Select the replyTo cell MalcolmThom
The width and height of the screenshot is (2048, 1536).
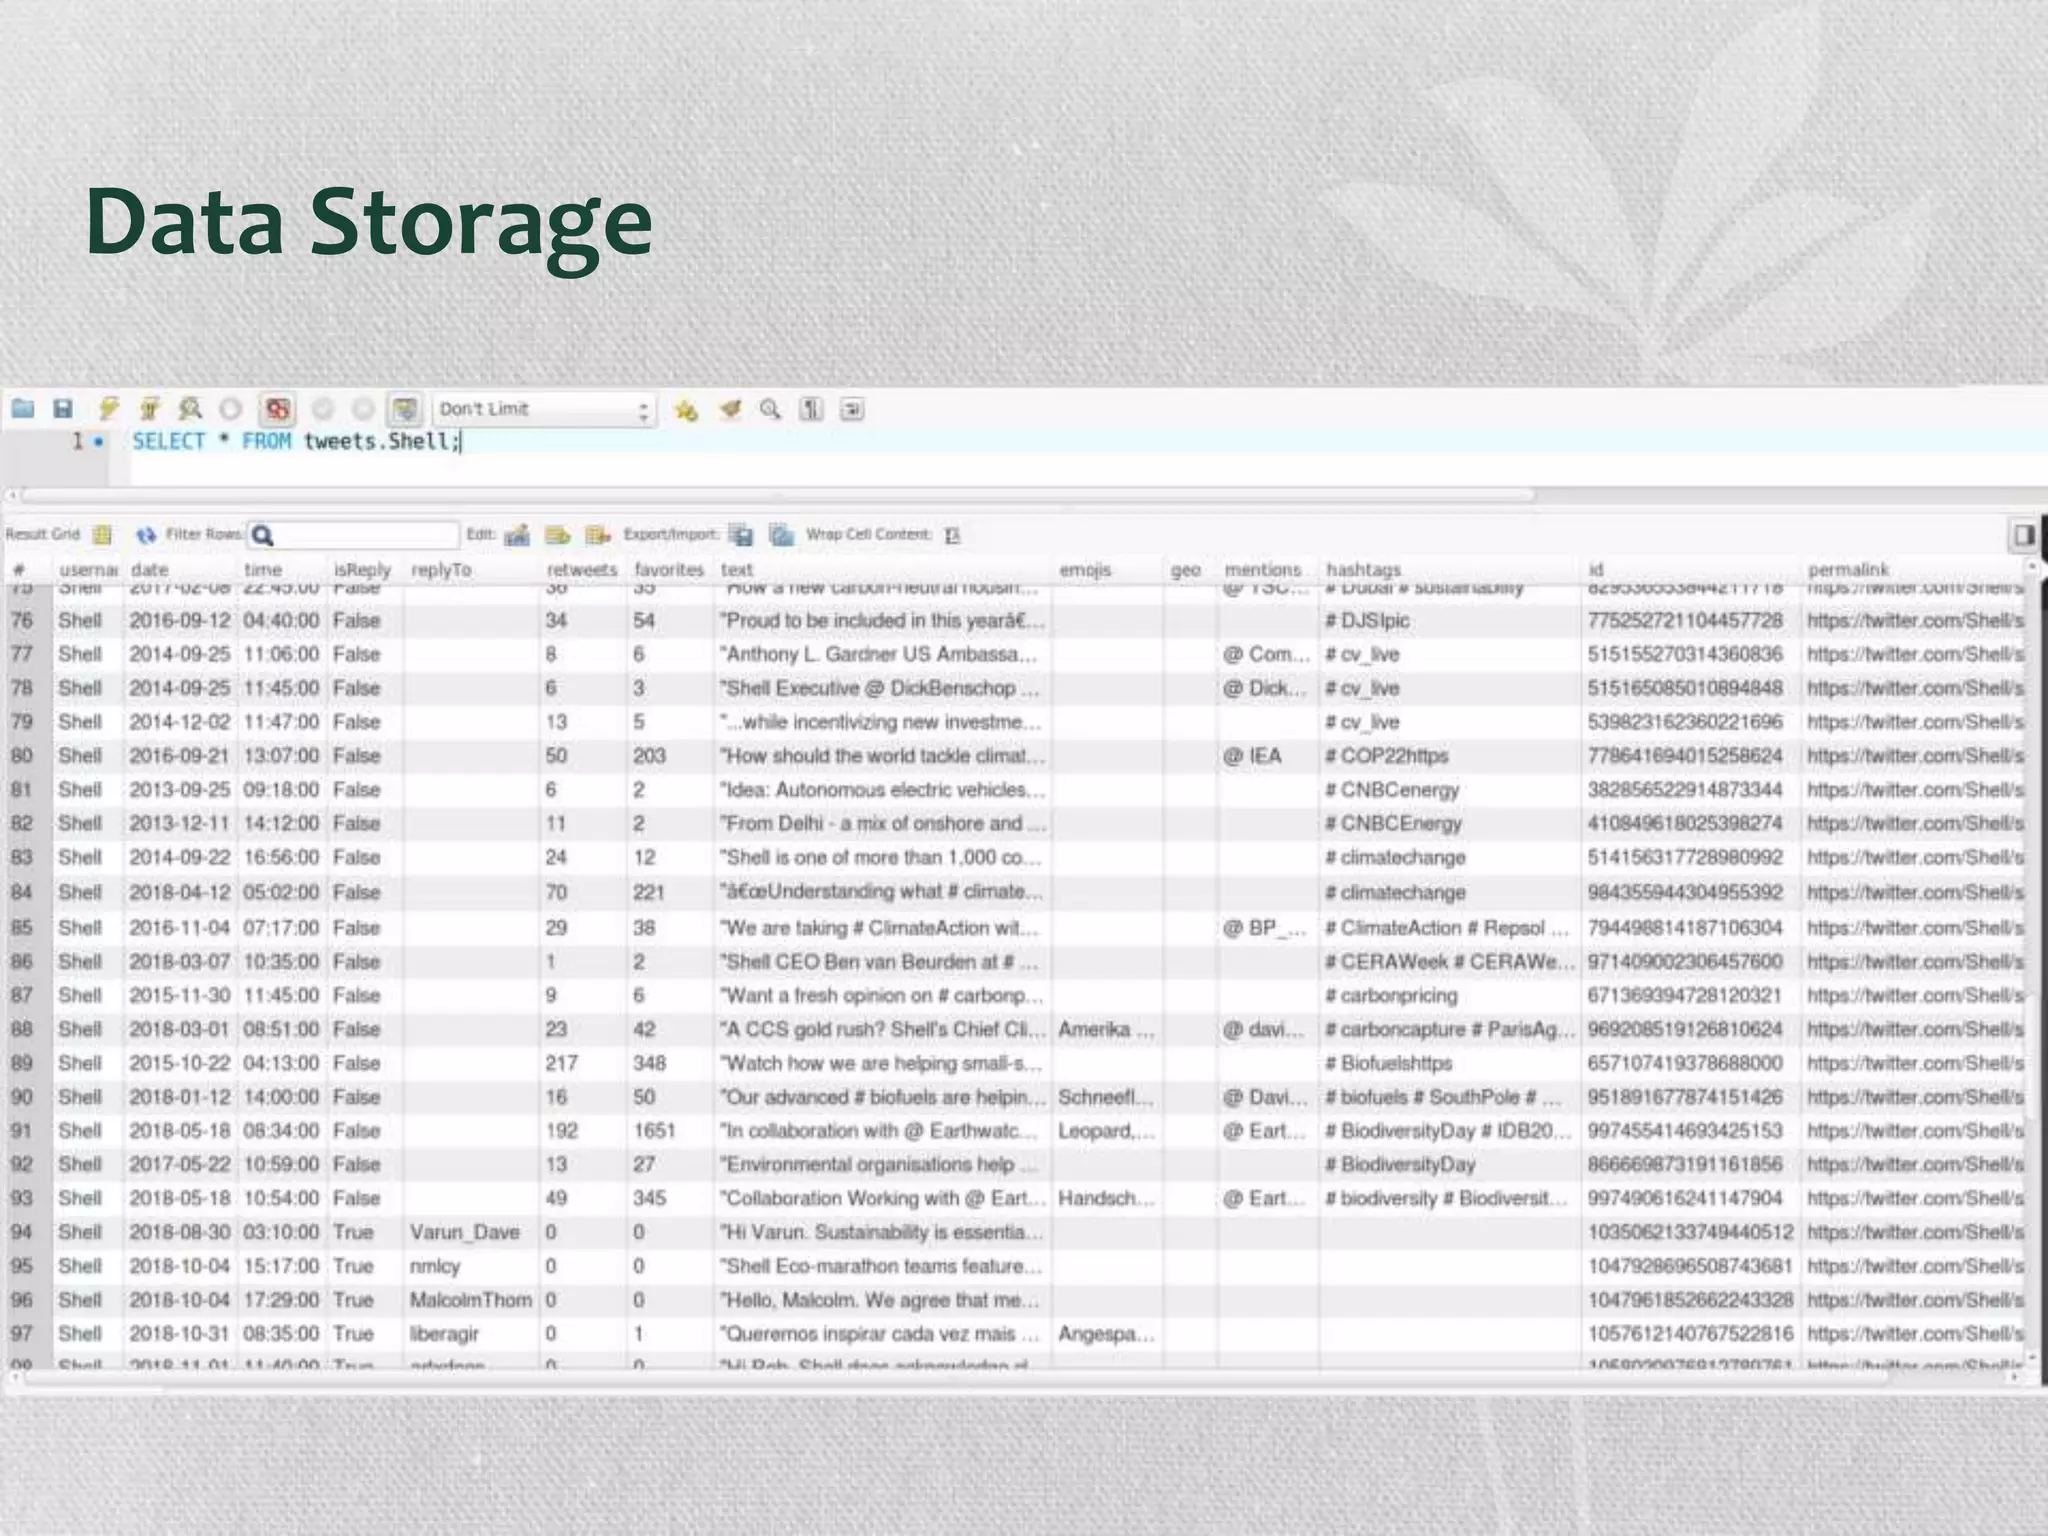470,1300
